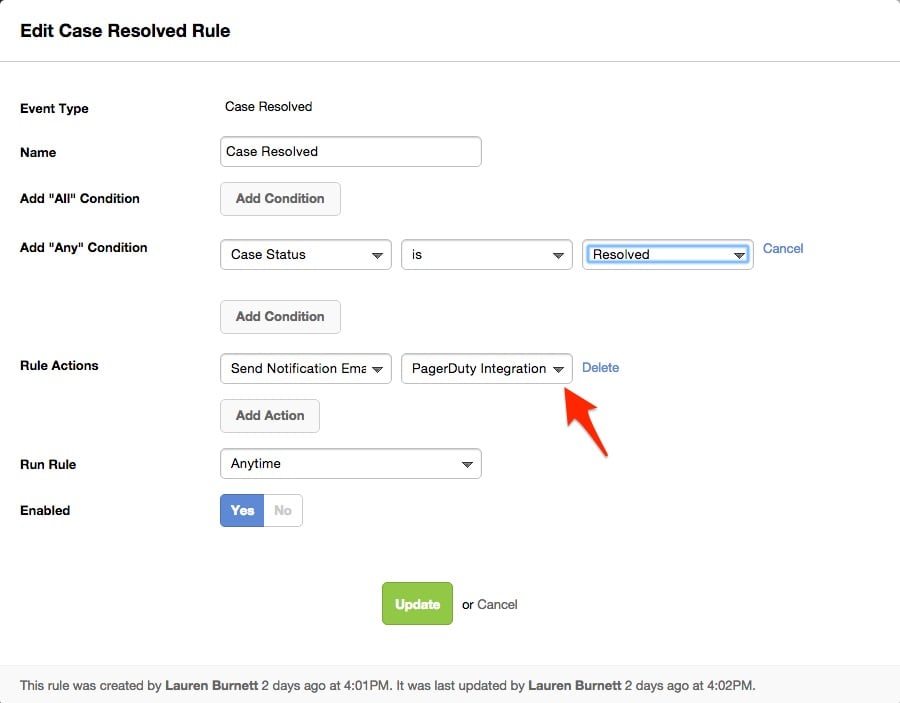Click the Add Action button
900x703 pixels.
click(x=270, y=416)
